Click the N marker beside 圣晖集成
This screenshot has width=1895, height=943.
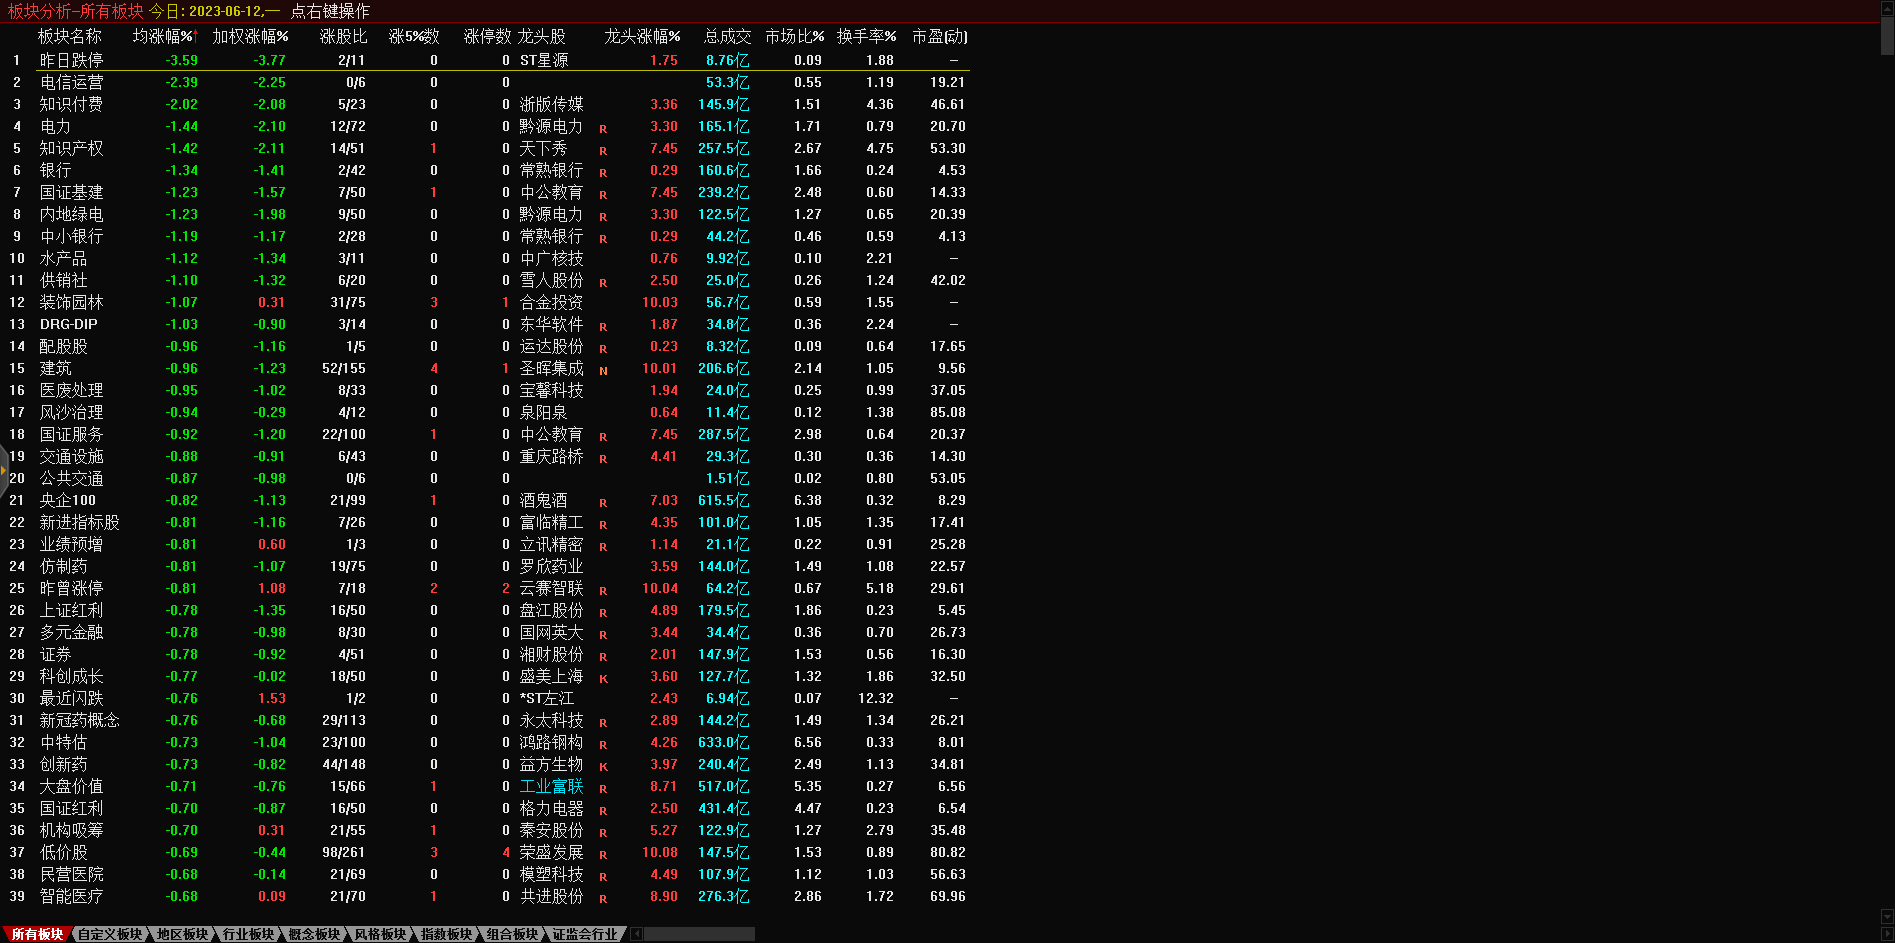click(x=603, y=370)
